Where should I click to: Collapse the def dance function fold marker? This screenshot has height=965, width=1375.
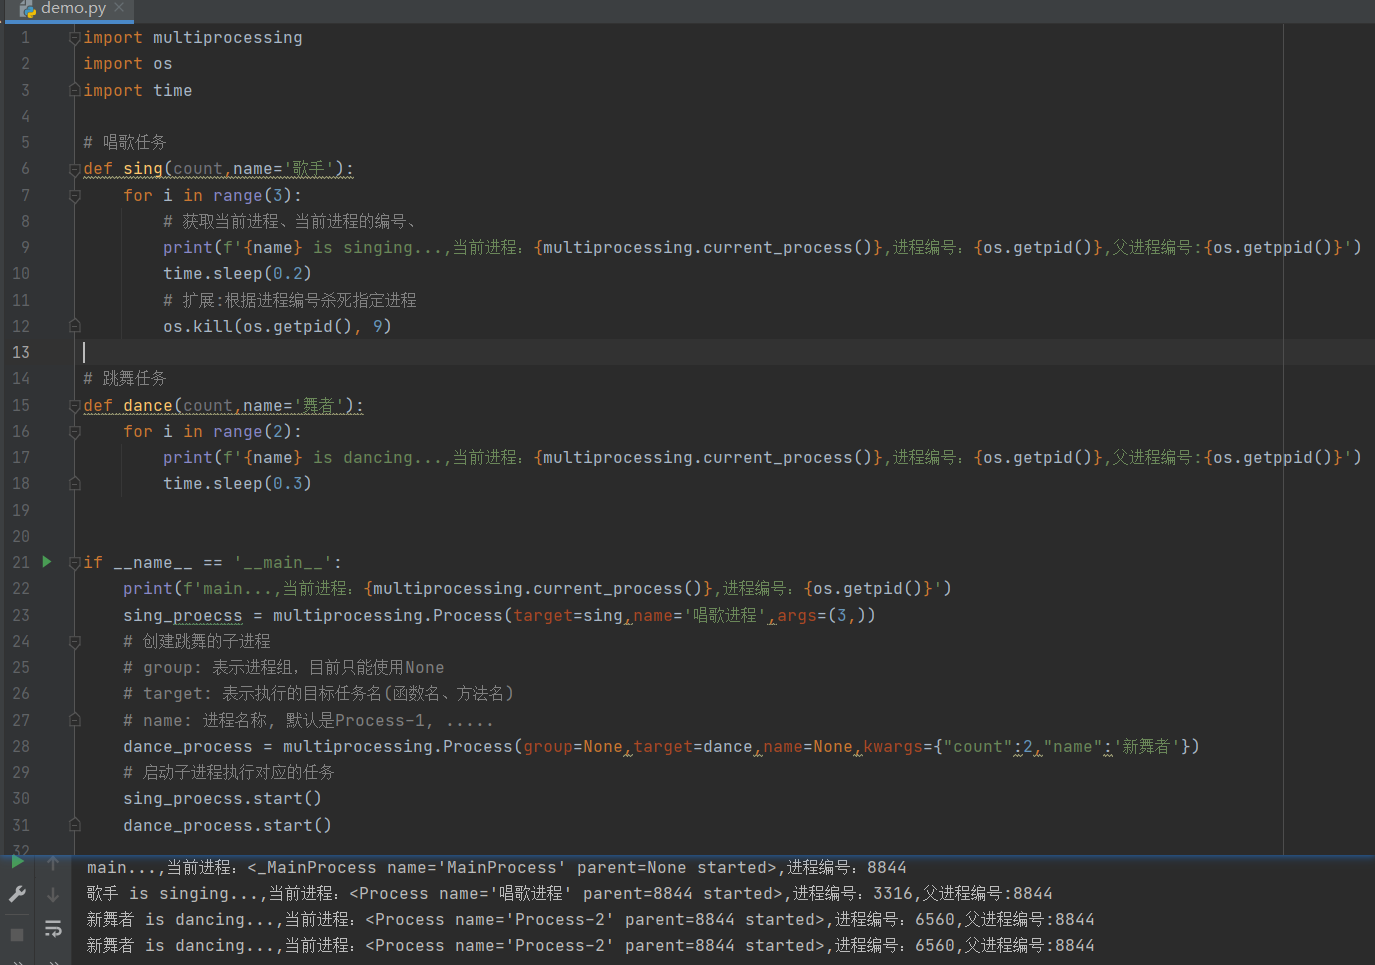[x=74, y=406]
